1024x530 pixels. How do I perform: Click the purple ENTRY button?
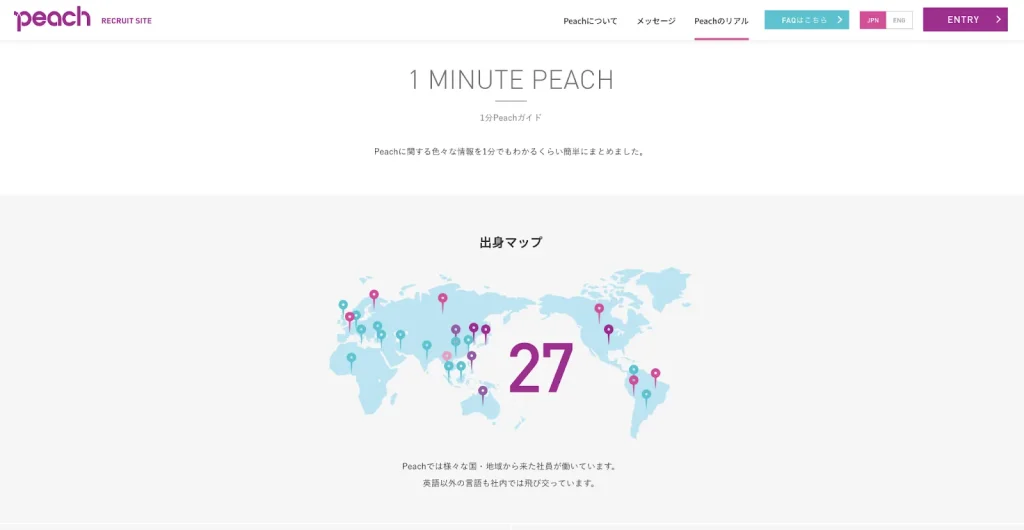pos(965,20)
